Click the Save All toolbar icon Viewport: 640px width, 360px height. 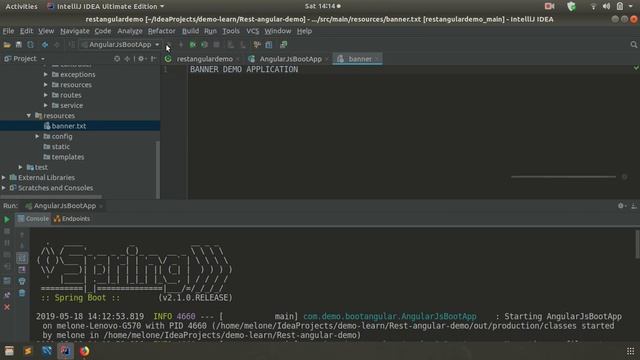(19, 45)
